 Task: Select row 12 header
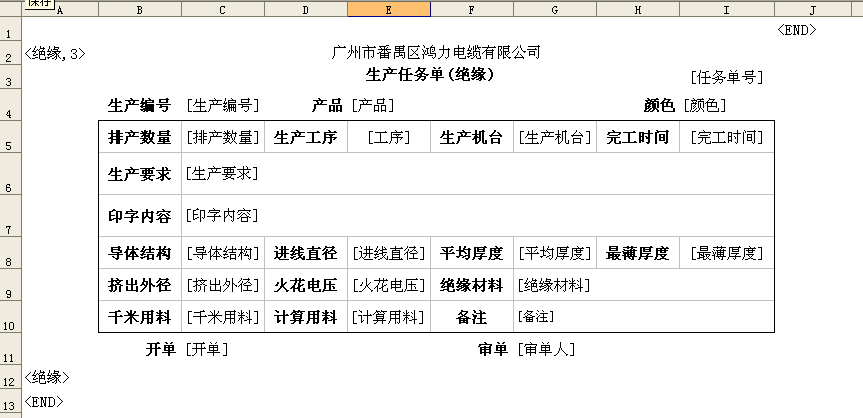pyautogui.click(x=10, y=377)
